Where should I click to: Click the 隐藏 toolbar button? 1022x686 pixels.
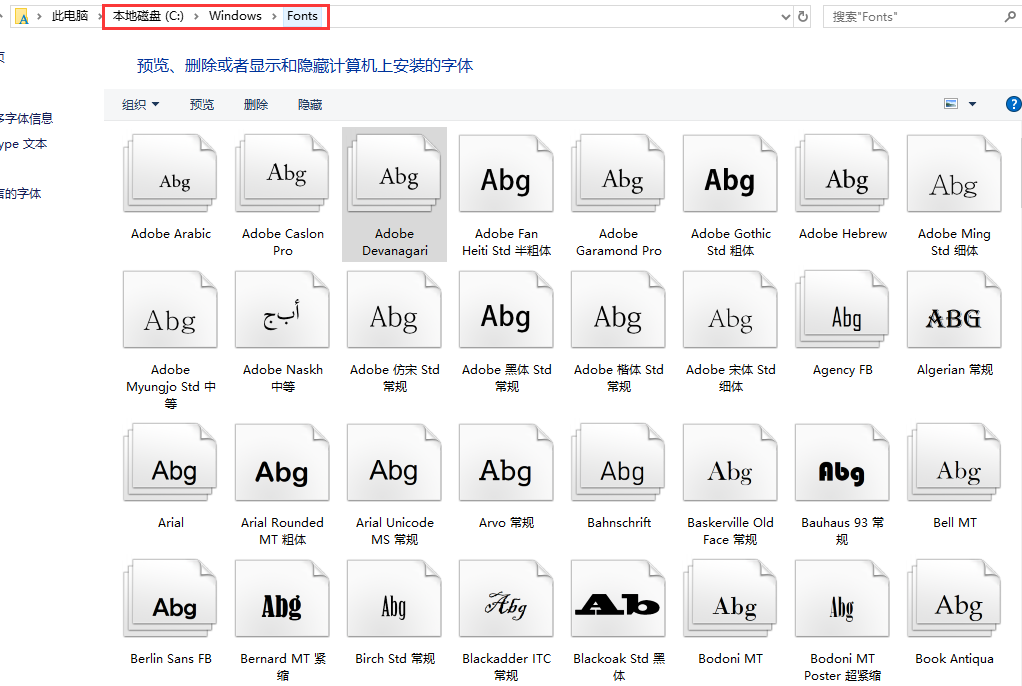tap(310, 104)
